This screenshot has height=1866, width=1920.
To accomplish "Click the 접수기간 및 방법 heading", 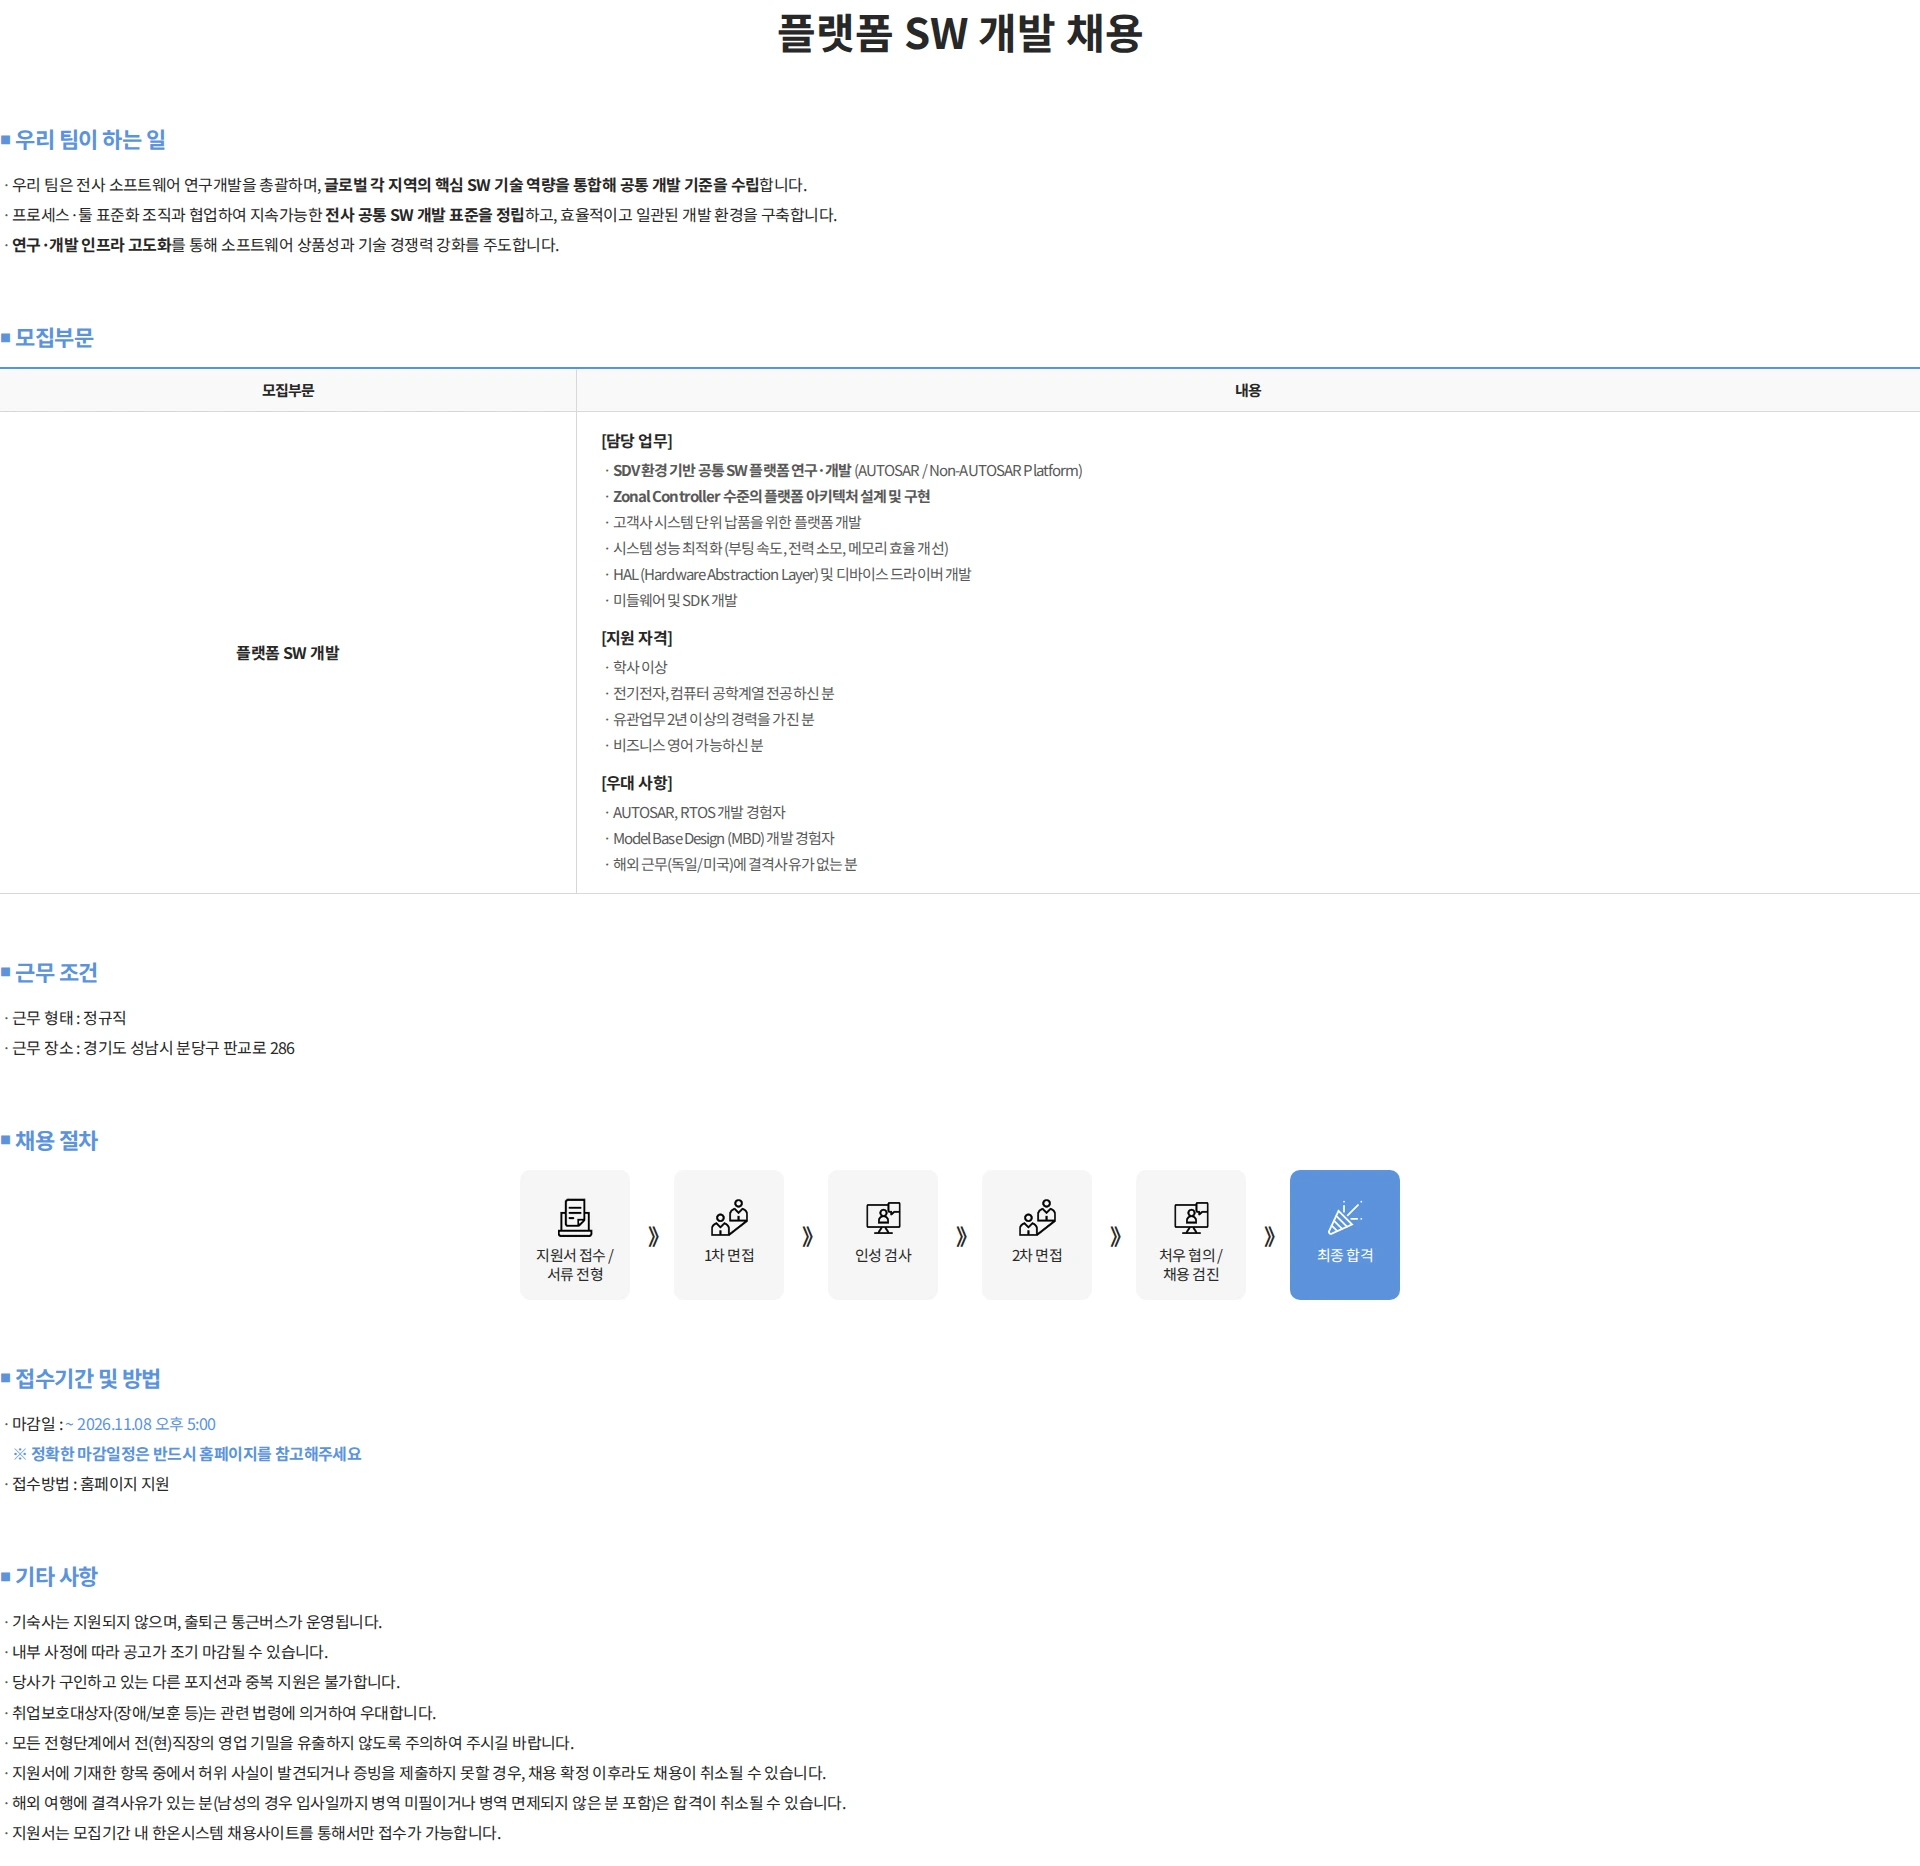I will [x=87, y=1378].
